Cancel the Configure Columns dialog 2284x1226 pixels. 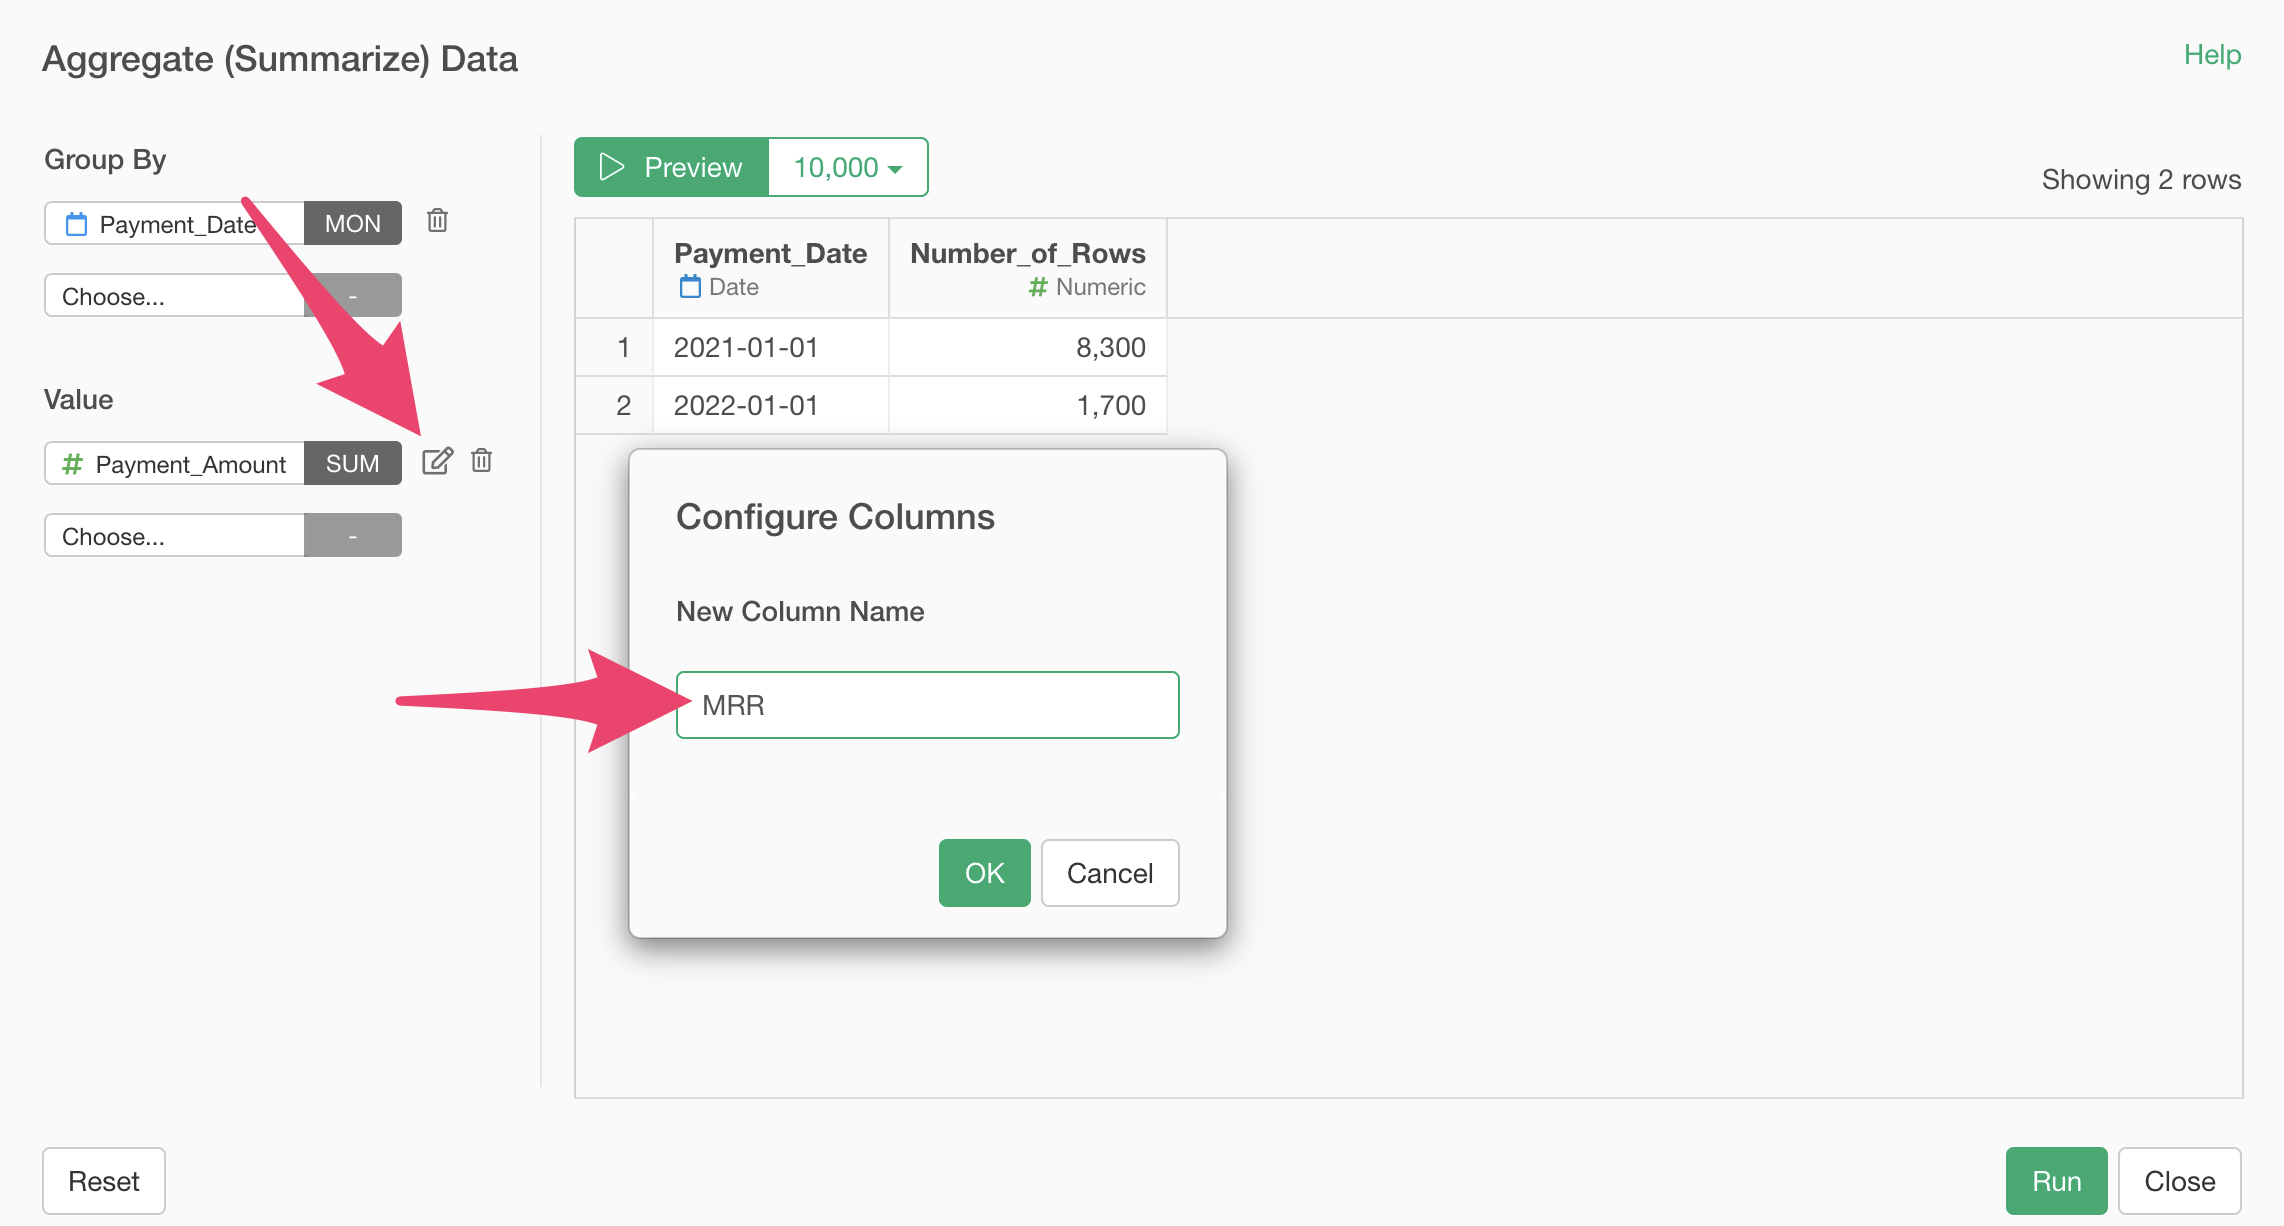pyautogui.click(x=1109, y=873)
